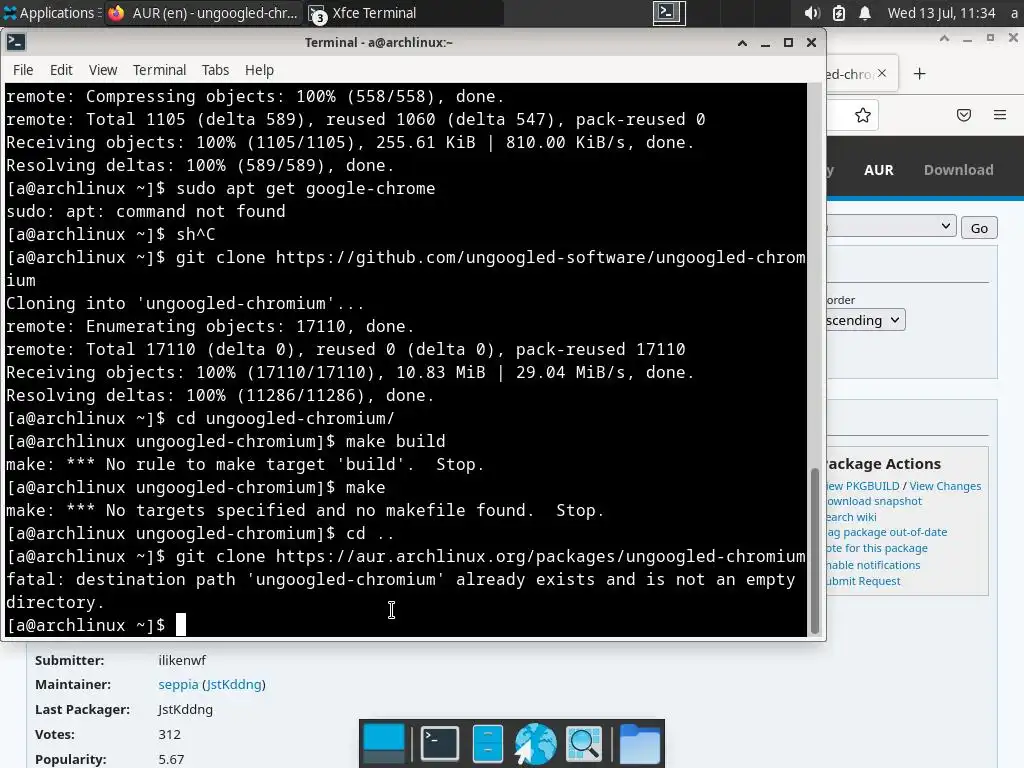The image size is (1024, 768).
Task: Open the terminal Help menu
Action: [x=259, y=70]
